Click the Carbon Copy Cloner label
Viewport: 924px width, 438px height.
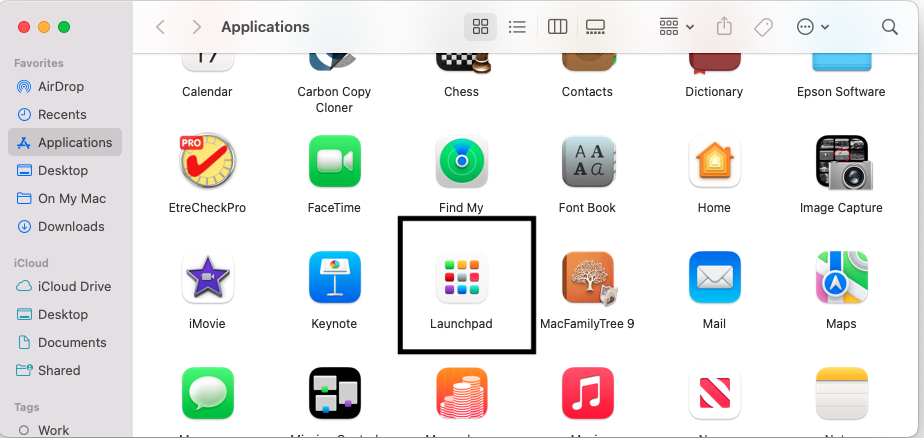click(334, 100)
